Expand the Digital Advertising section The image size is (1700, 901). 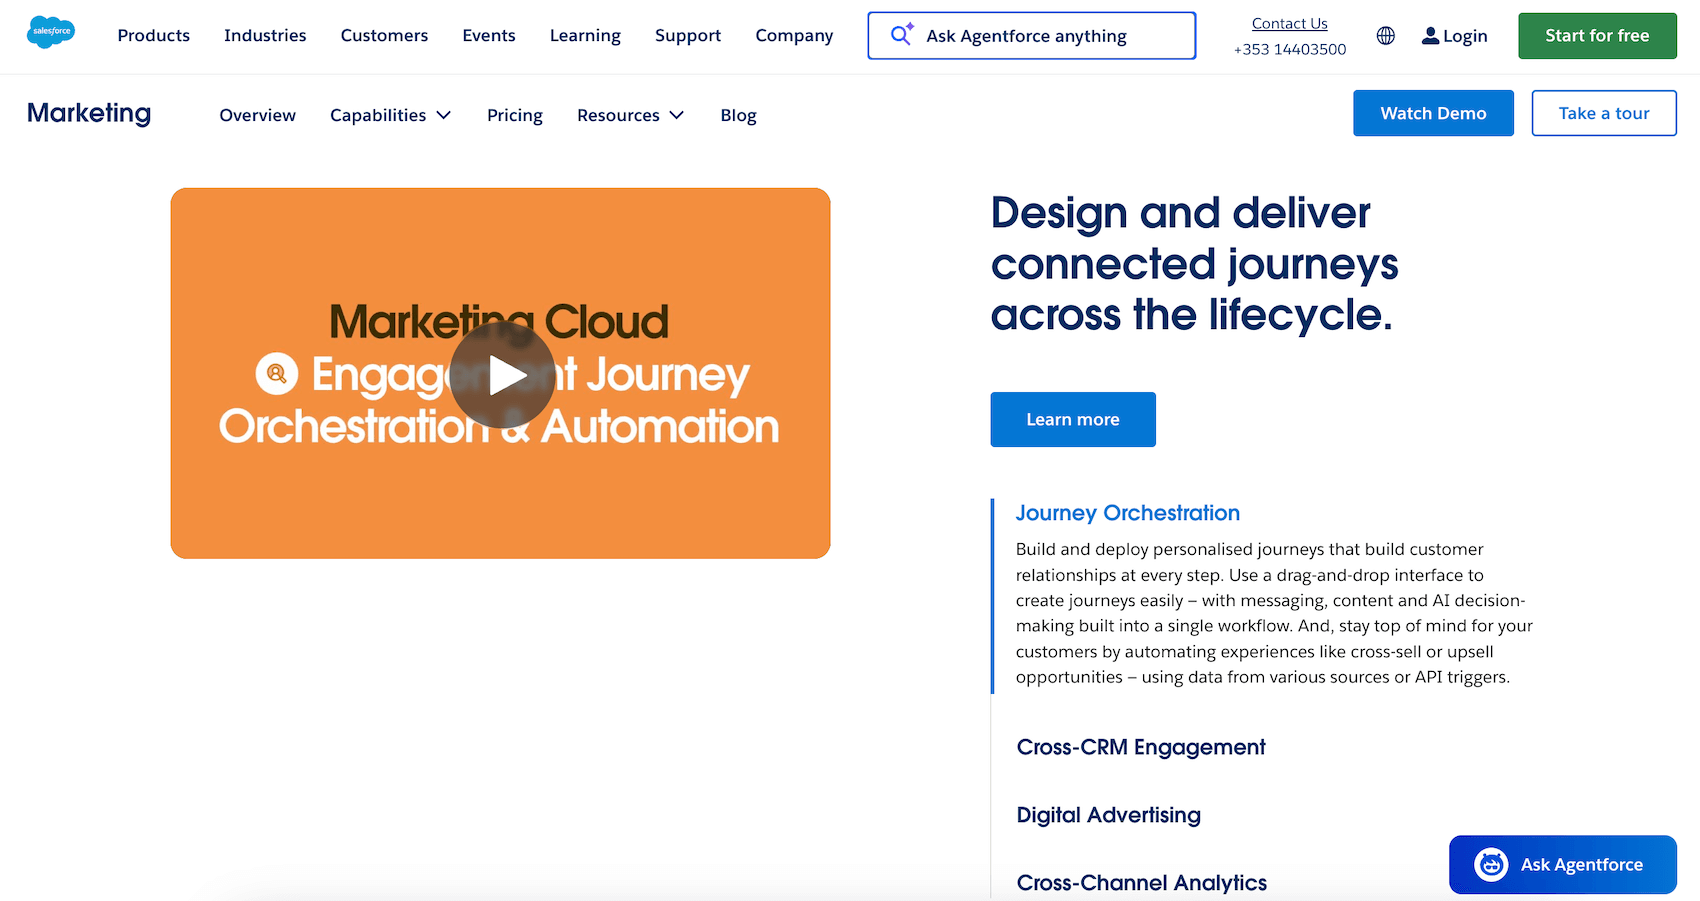[x=1108, y=815]
